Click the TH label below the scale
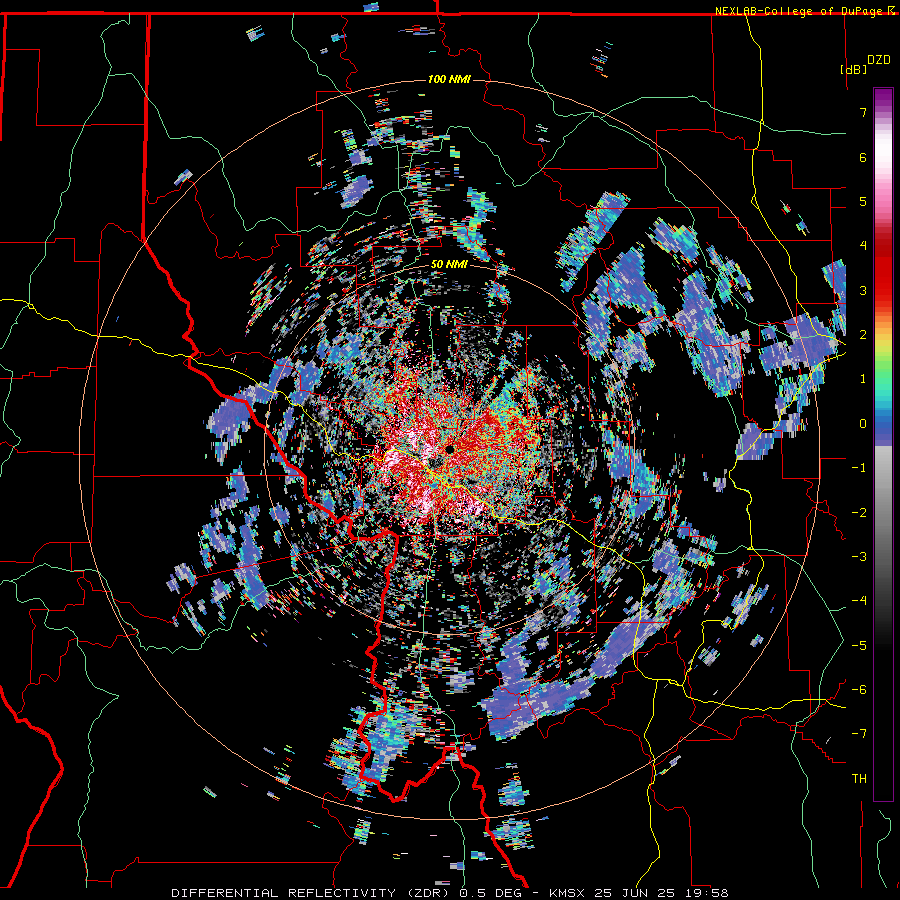This screenshot has width=900, height=900. click(x=859, y=778)
